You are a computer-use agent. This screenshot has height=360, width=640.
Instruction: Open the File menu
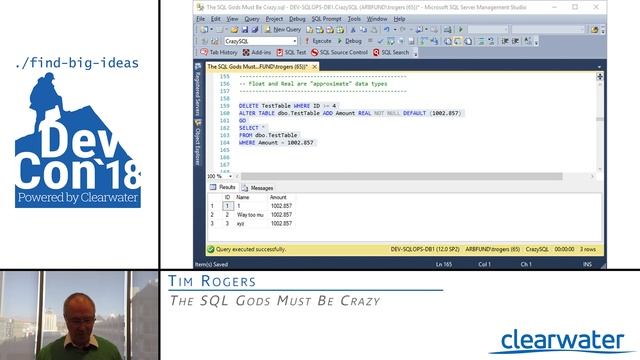[200, 19]
